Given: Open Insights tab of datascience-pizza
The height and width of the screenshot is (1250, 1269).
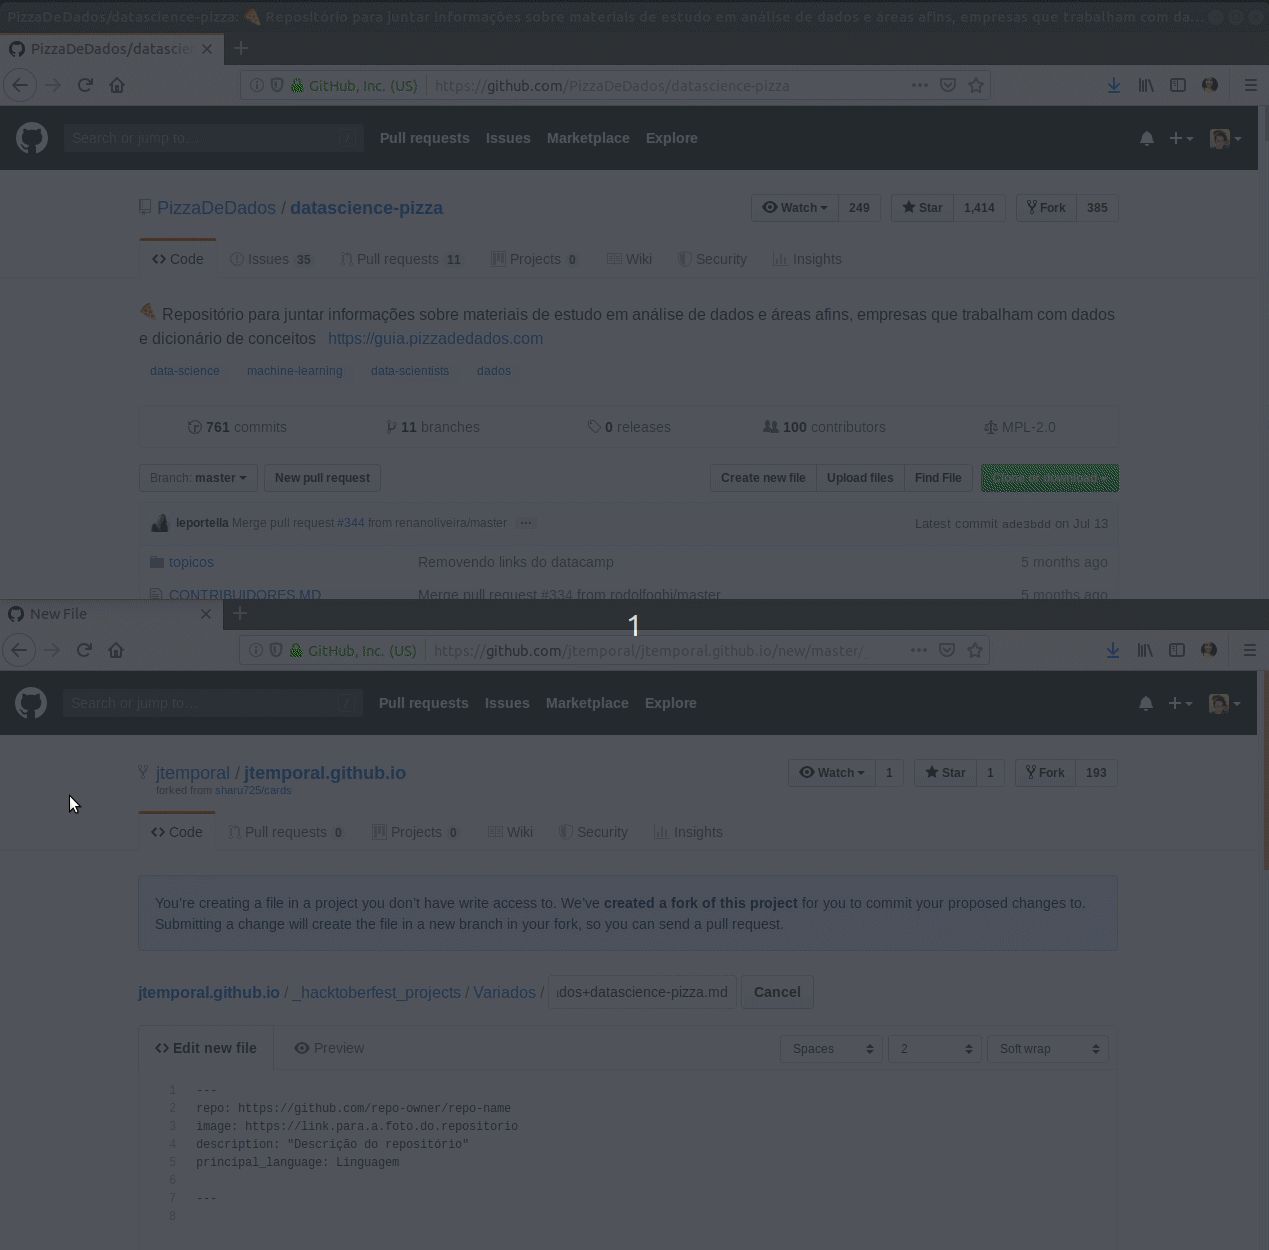Looking at the screenshot, I should click(x=807, y=259).
